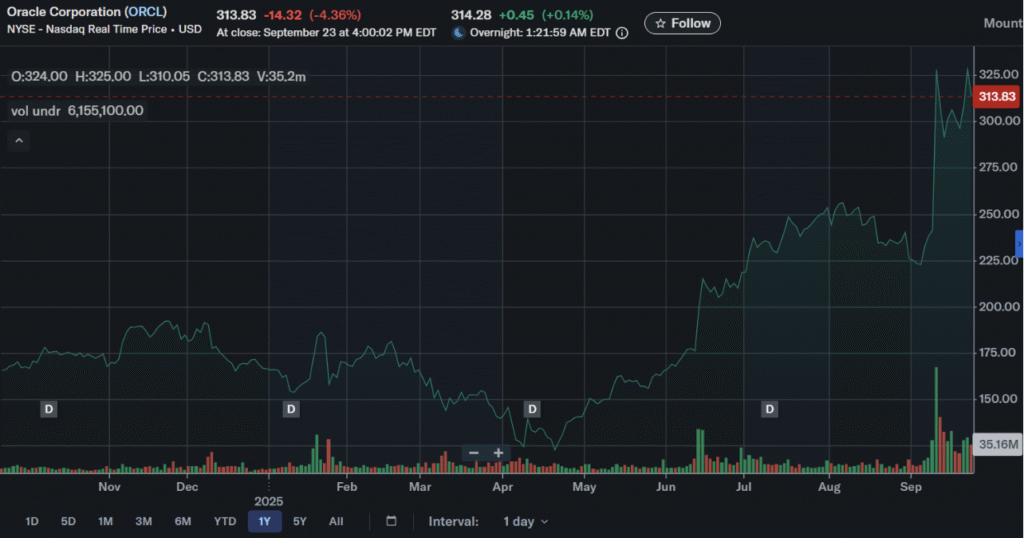Switch to the YTD range
Image resolution: width=1024 pixels, height=538 pixels.
click(225, 522)
